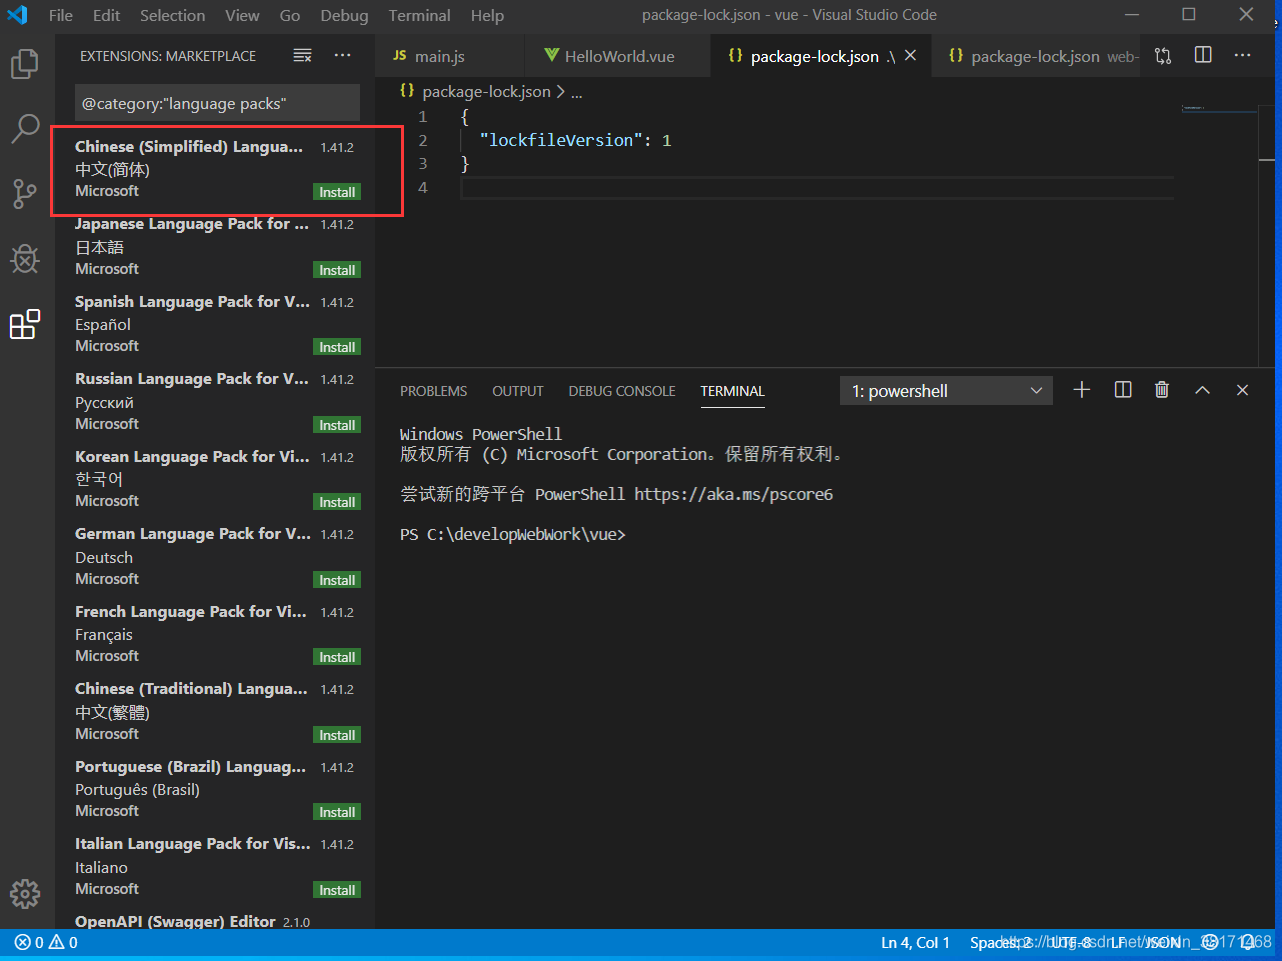Click the errors and warnings status indicator
This screenshot has height=961, width=1282.
[46, 942]
